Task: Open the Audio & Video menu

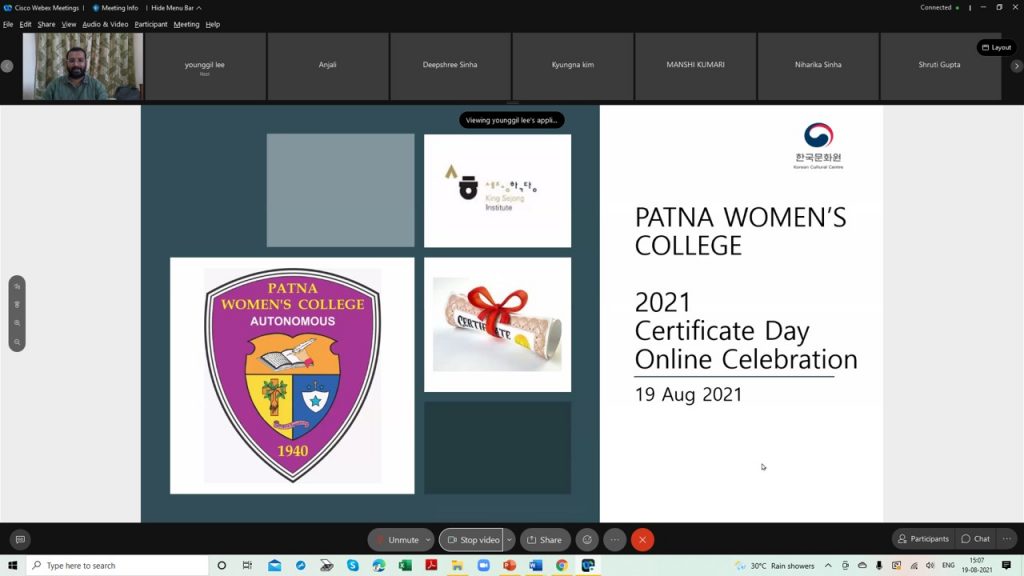Action: coord(105,24)
